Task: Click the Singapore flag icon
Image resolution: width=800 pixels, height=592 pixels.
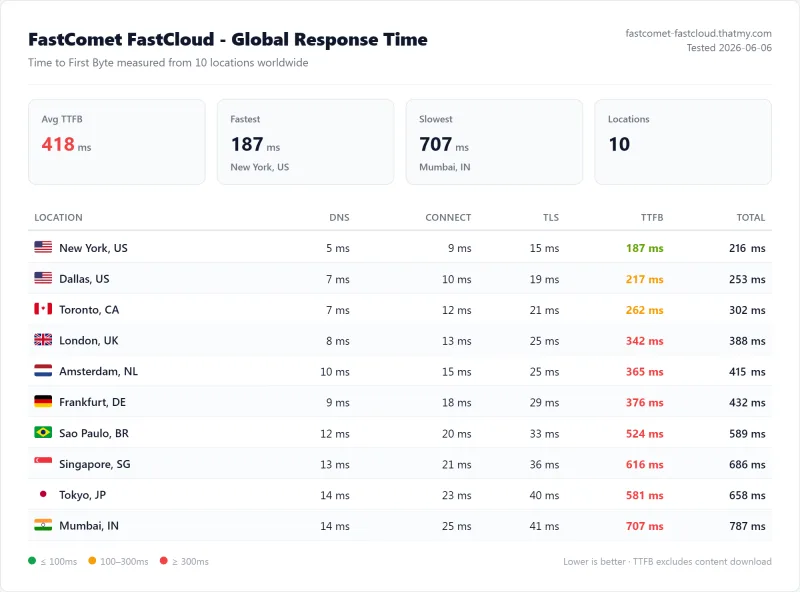Action: tap(43, 463)
